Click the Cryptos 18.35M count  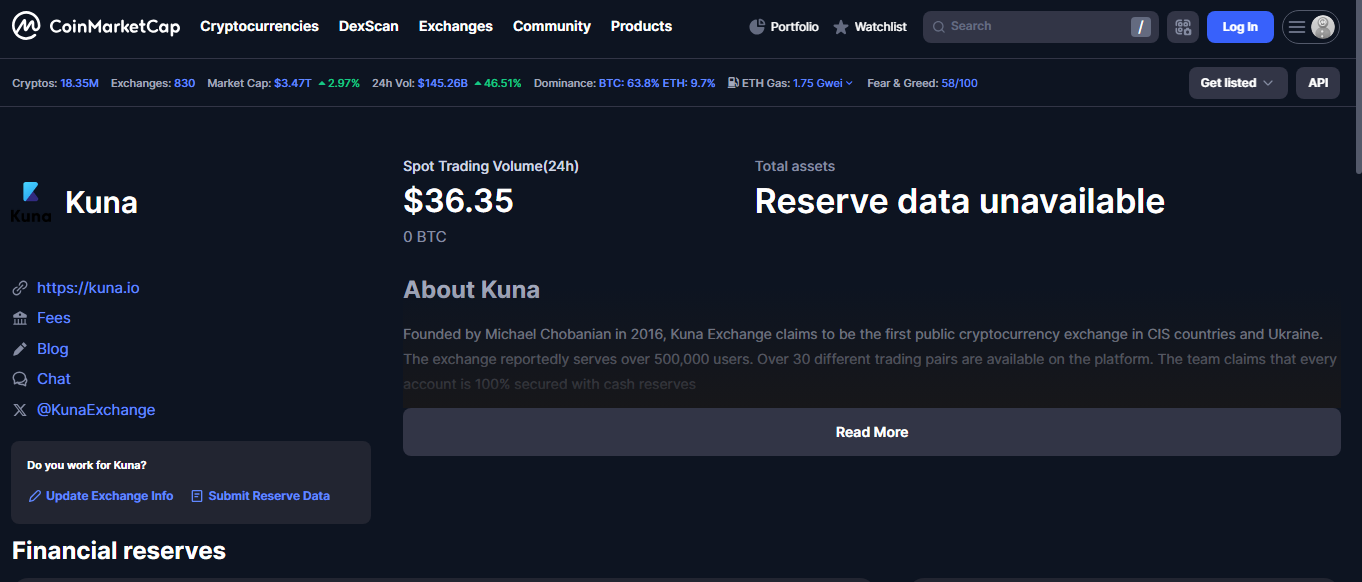pyautogui.click(x=79, y=83)
